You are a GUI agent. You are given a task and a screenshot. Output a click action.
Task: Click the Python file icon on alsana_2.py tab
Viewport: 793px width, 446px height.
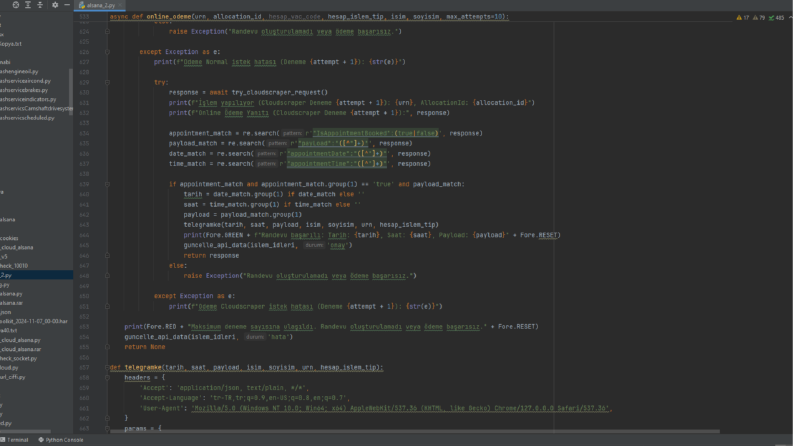click(x=82, y=5)
